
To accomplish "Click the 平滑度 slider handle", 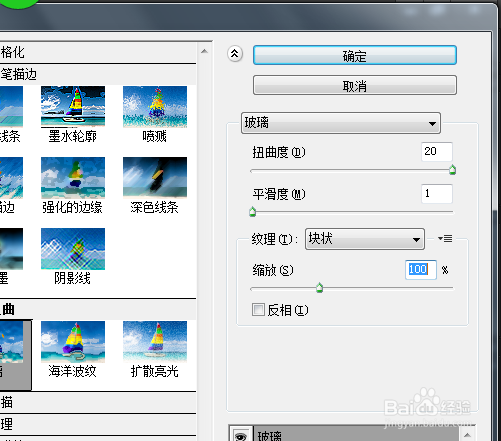I will coord(253,212).
